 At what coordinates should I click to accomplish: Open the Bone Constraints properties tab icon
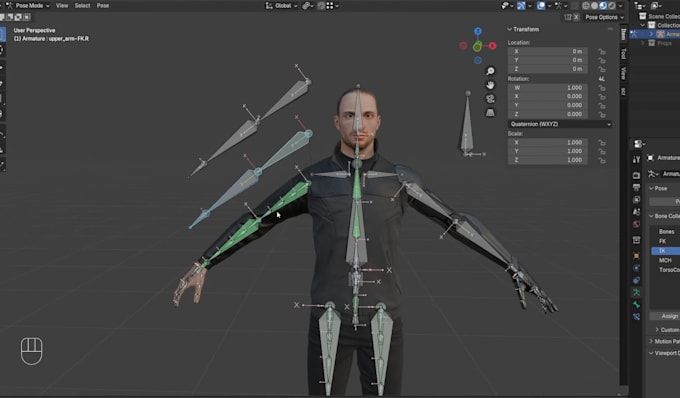pos(636,317)
